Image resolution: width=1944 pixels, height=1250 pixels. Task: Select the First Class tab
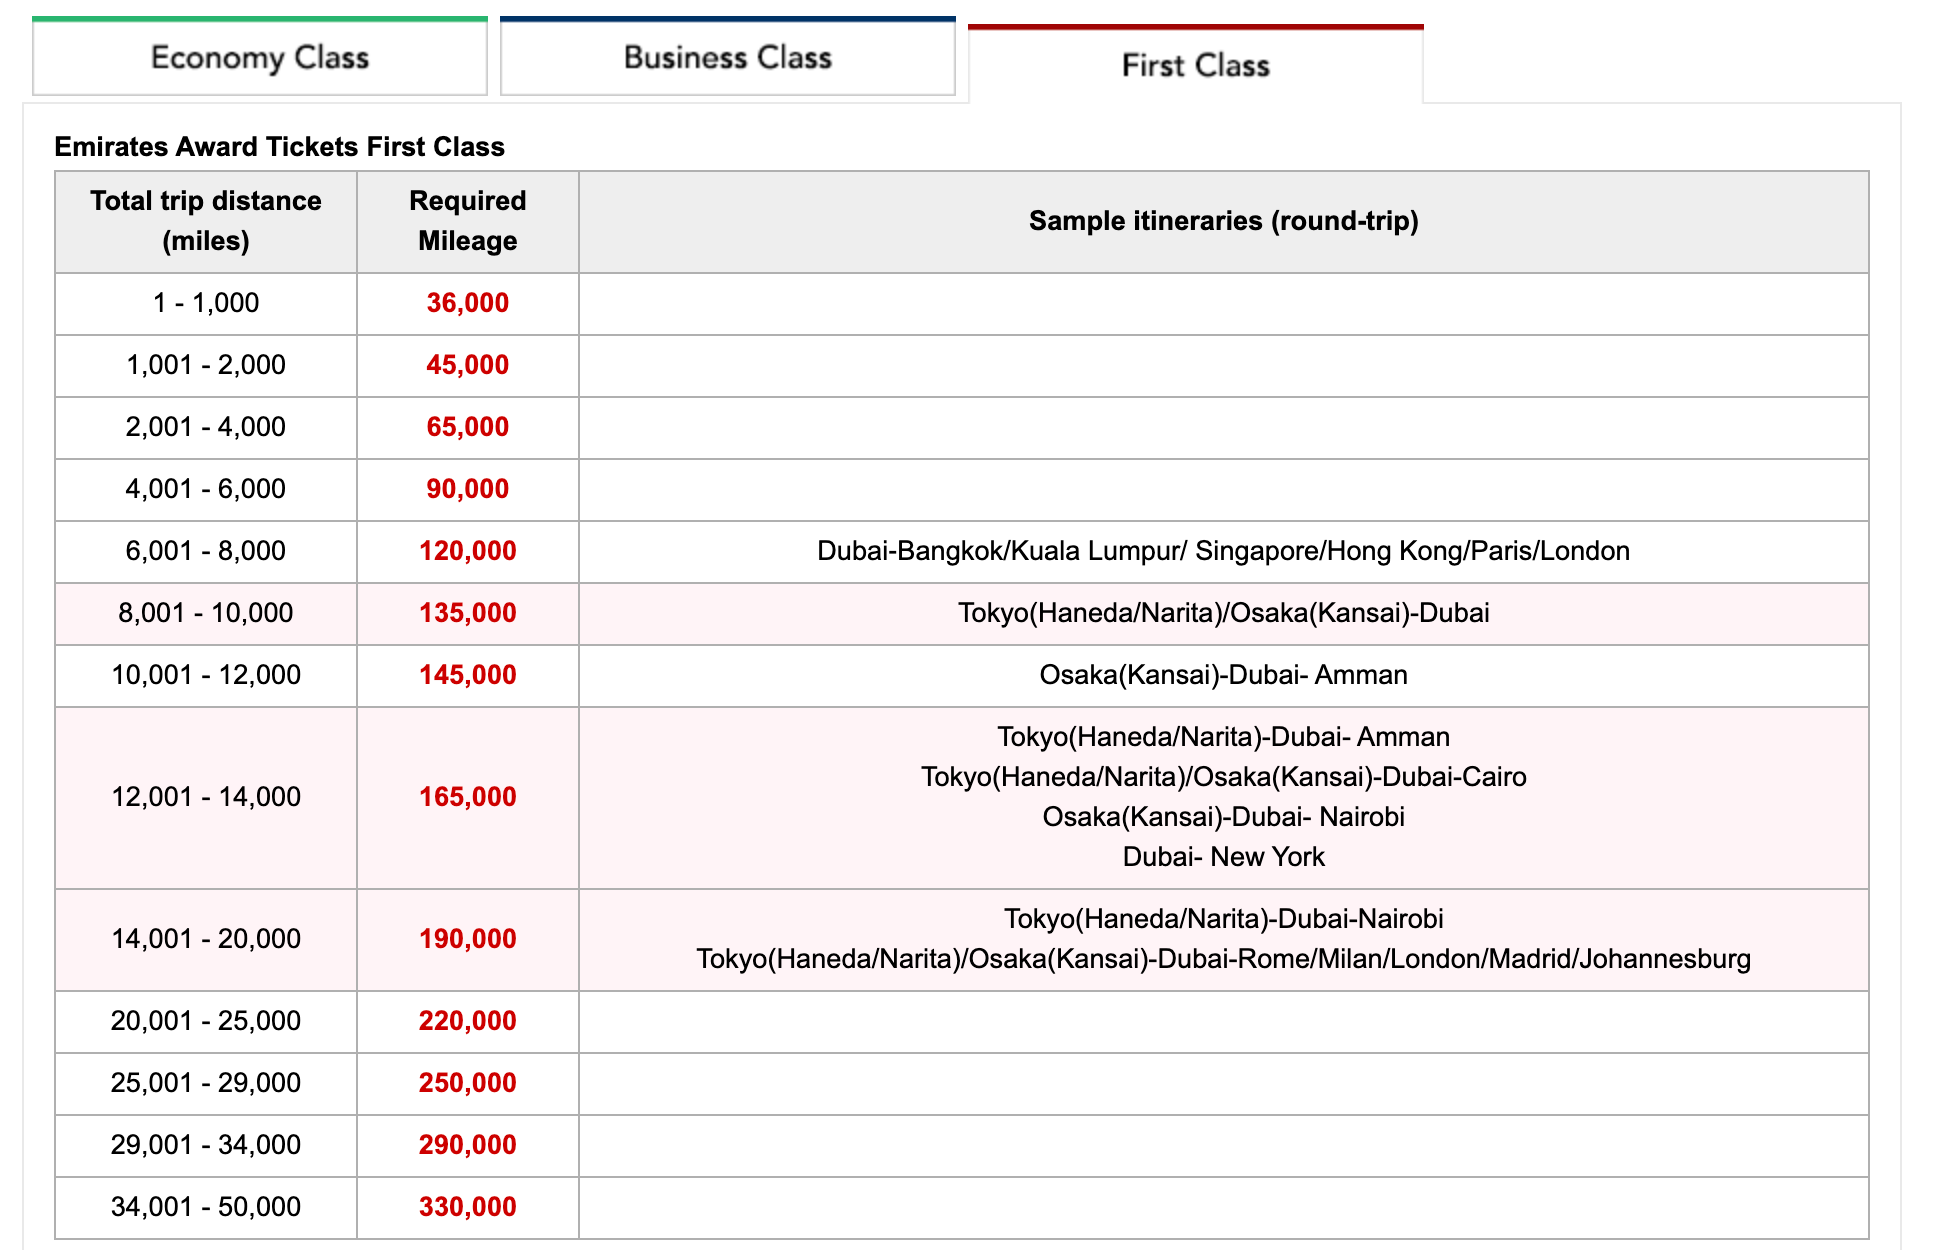click(1196, 65)
